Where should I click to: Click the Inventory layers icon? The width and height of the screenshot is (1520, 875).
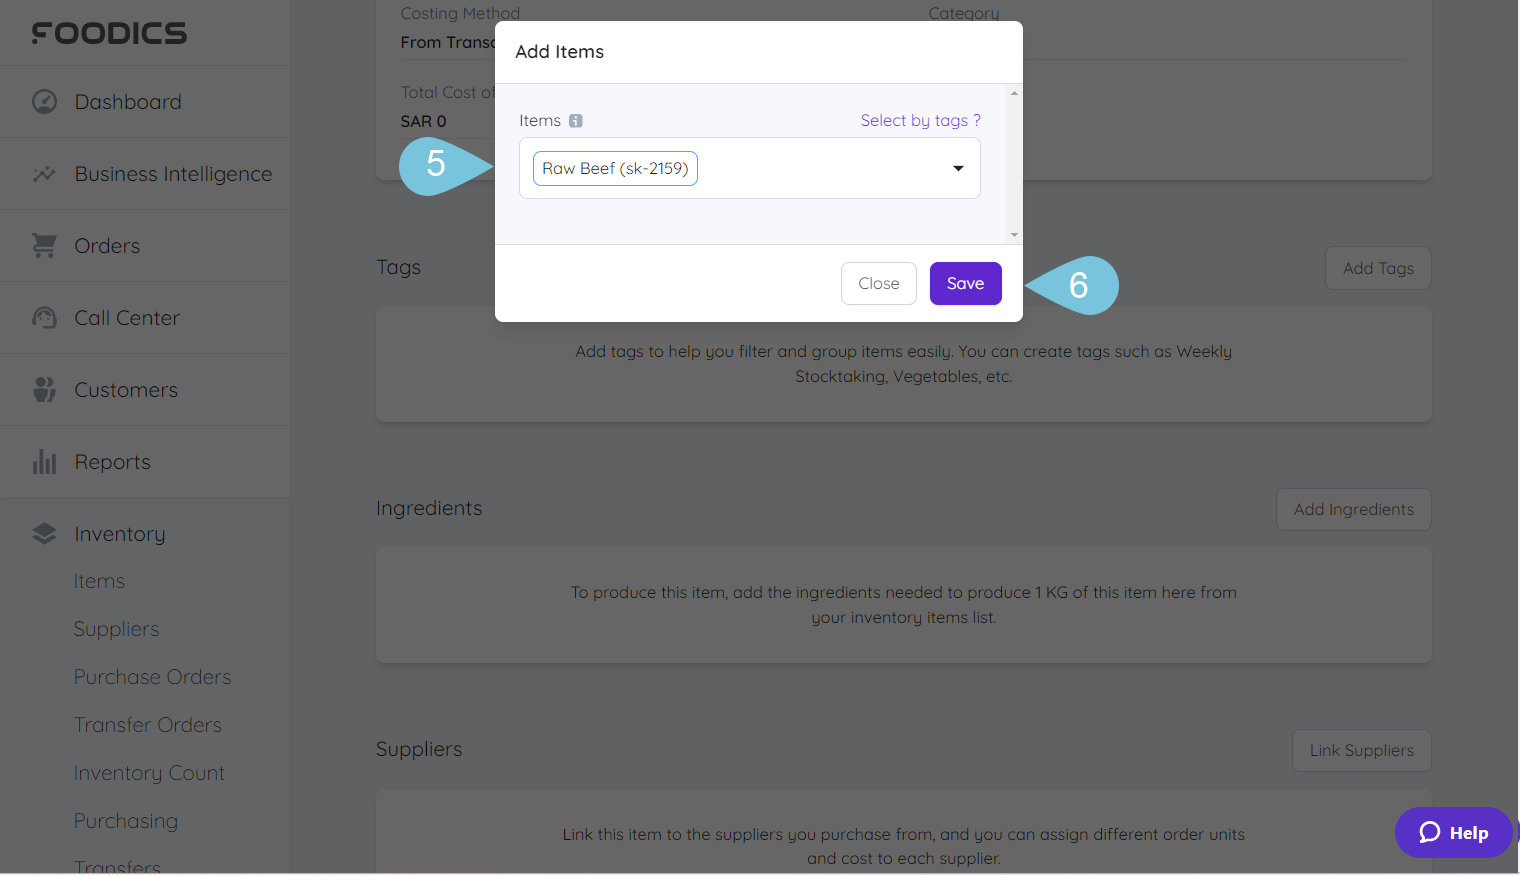(x=44, y=534)
